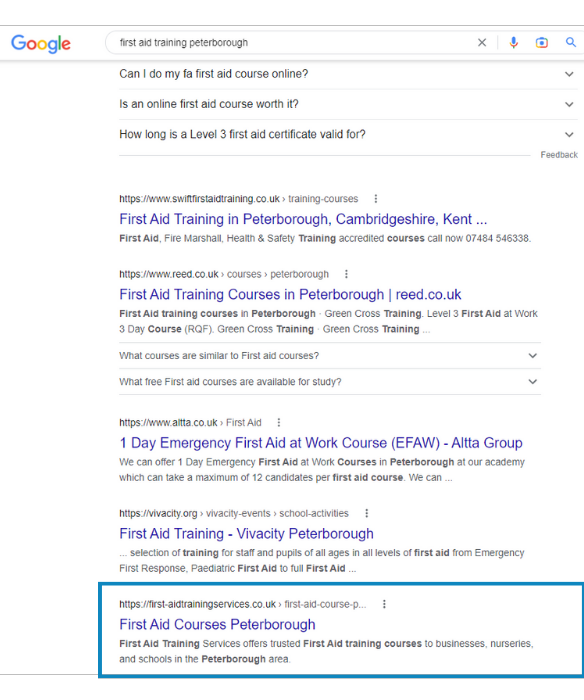Open options menu for swiftfirstaidtraining result
The width and height of the screenshot is (584, 700).
click(x=376, y=199)
